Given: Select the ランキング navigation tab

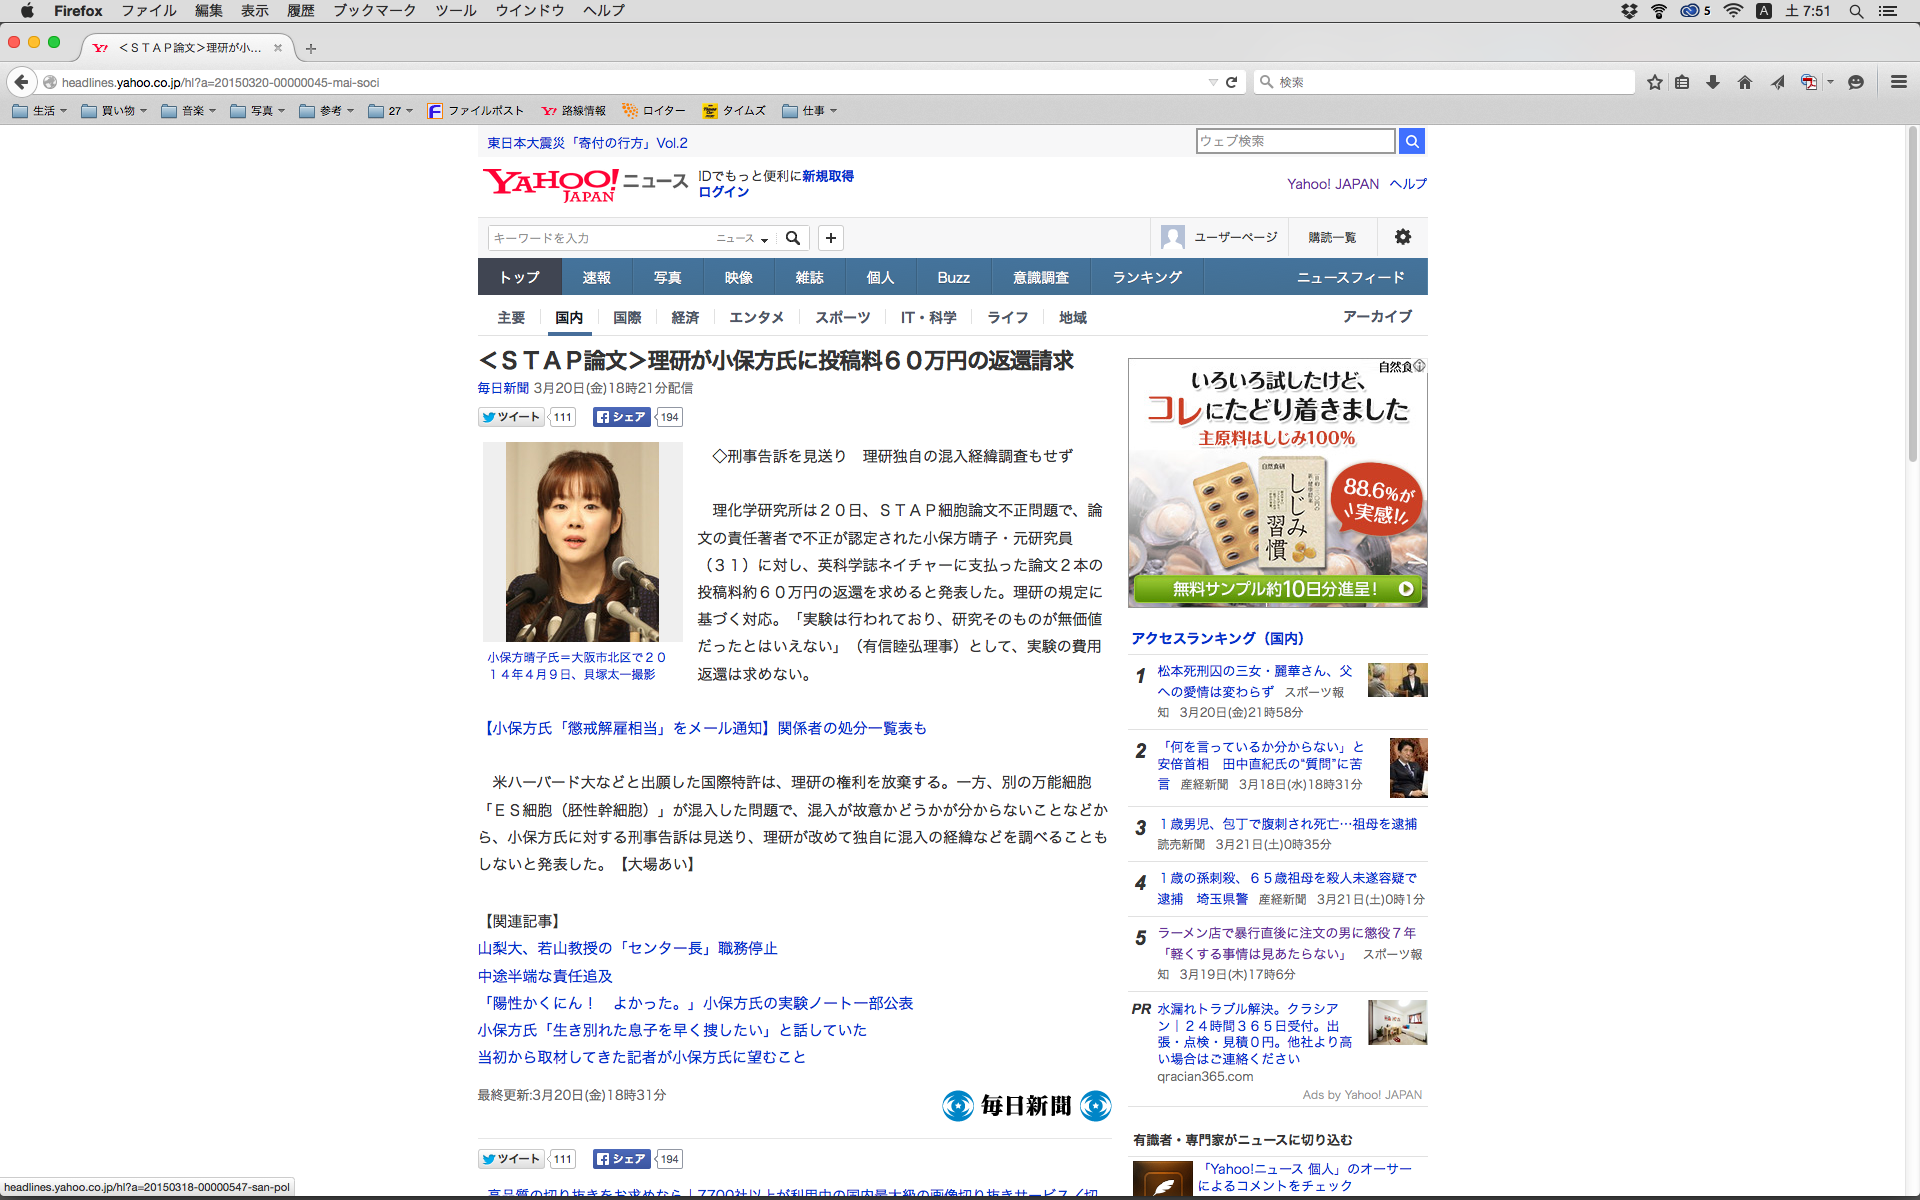Looking at the screenshot, I should (1147, 277).
